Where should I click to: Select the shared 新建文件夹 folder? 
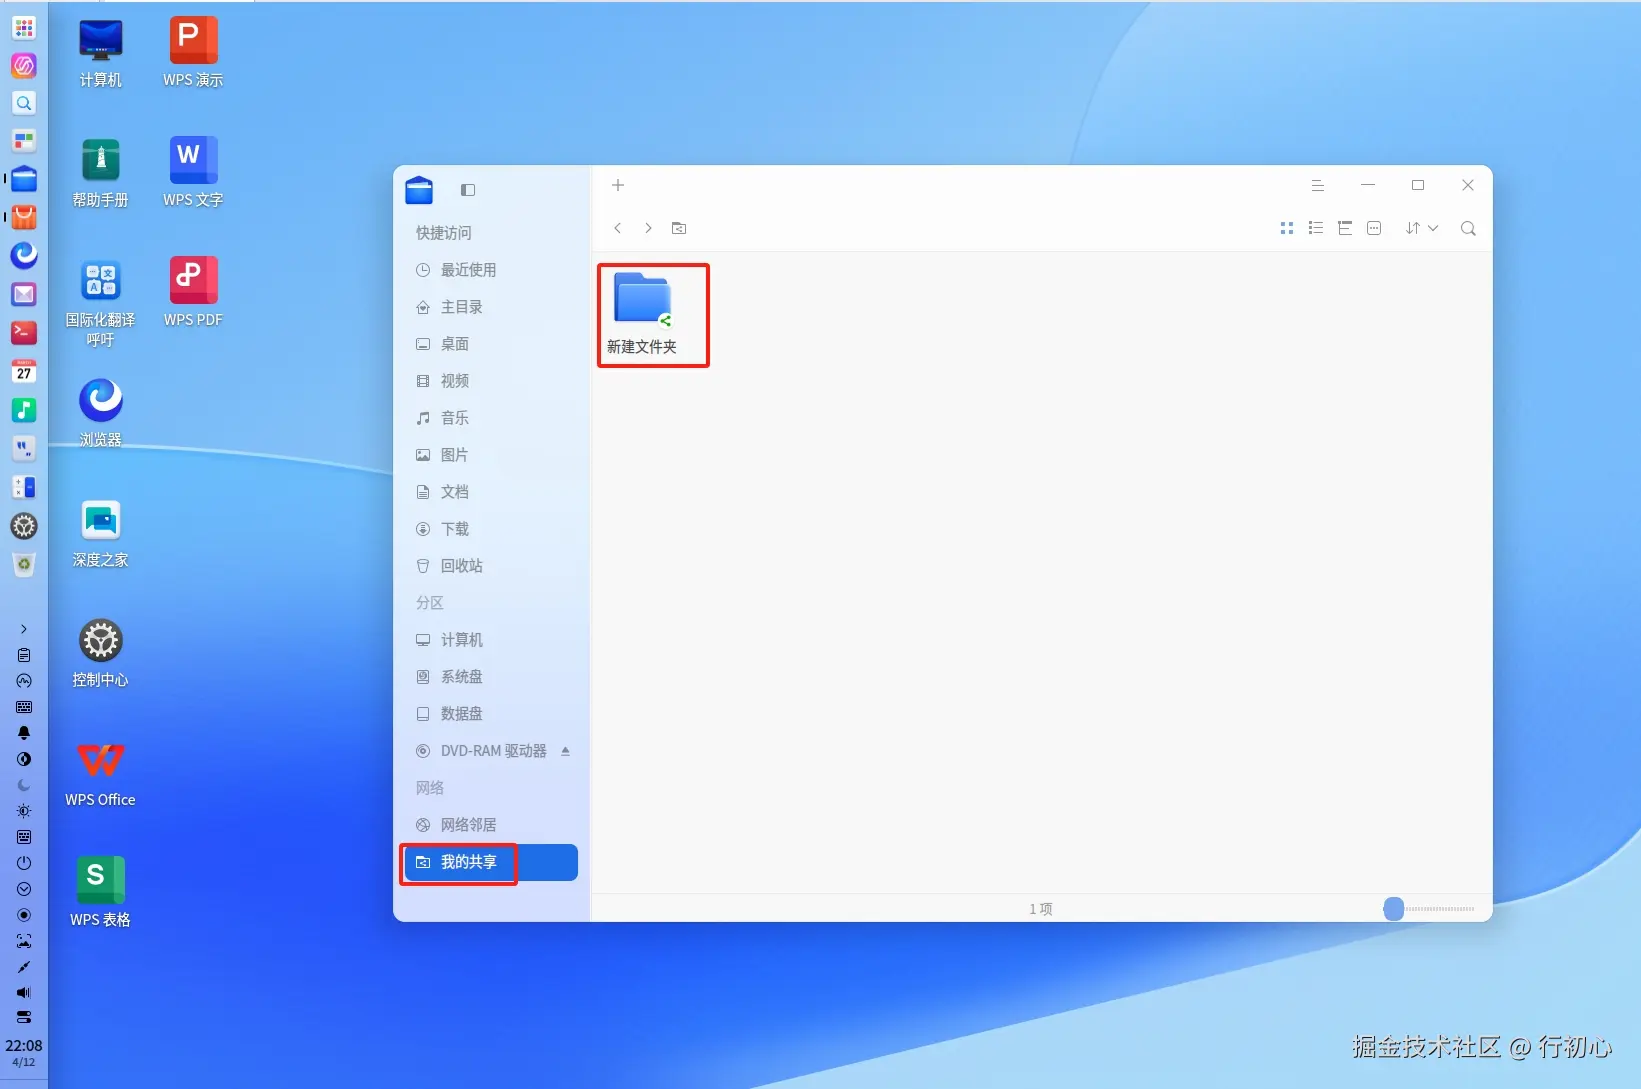[x=643, y=314]
